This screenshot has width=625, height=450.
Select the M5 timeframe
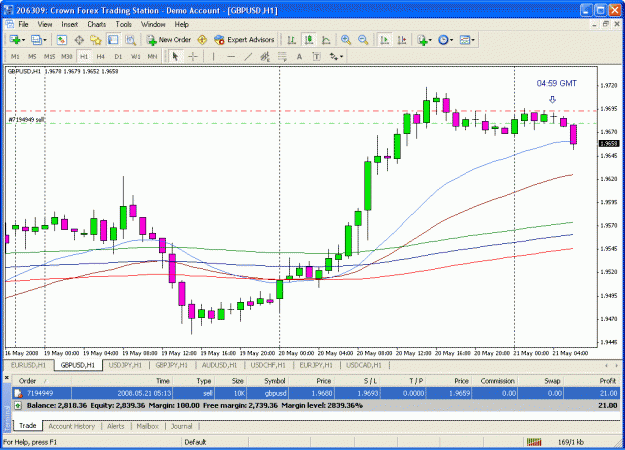click(x=32, y=57)
